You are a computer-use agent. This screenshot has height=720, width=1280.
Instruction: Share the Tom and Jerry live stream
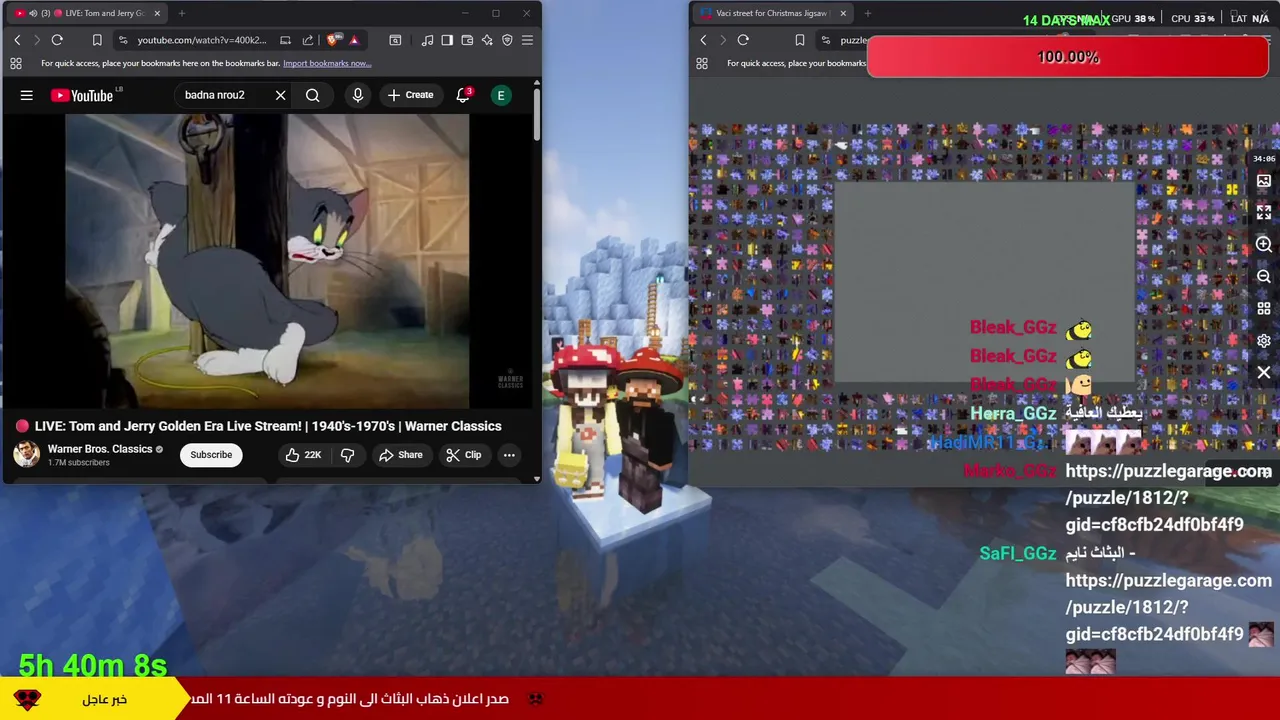[x=400, y=455]
